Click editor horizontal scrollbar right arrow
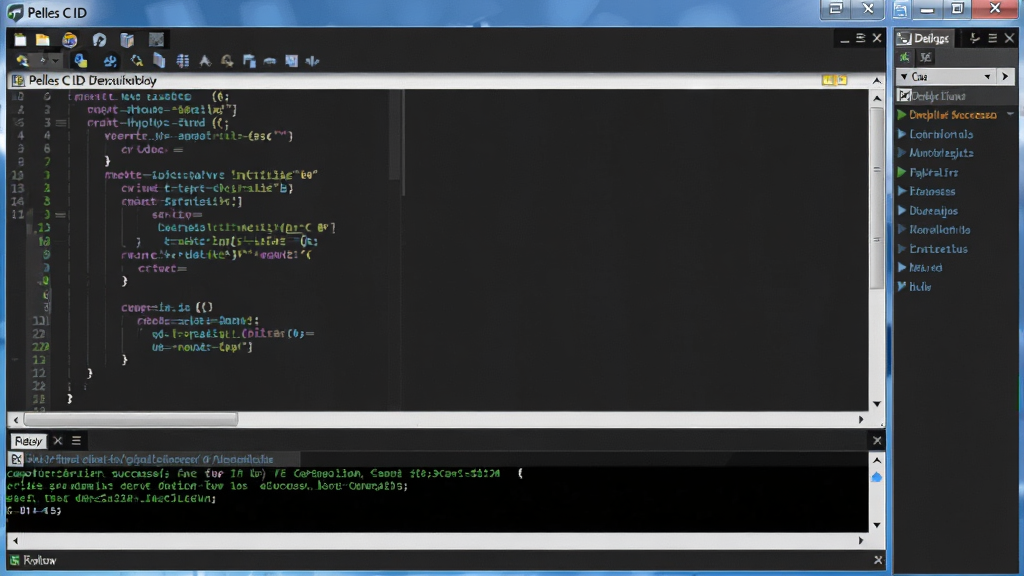Image resolution: width=1024 pixels, height=576 pixels. (861, 419)
